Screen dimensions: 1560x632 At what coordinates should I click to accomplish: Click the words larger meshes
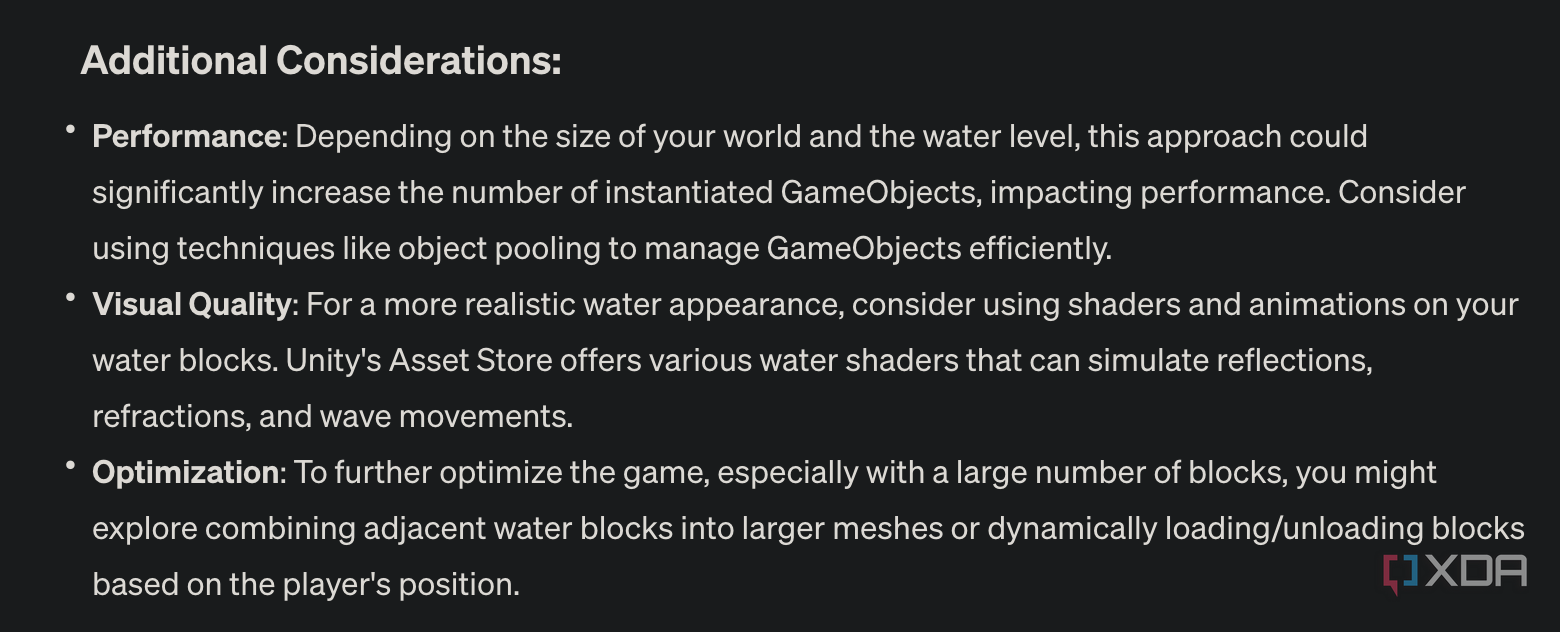pos(845,528)
